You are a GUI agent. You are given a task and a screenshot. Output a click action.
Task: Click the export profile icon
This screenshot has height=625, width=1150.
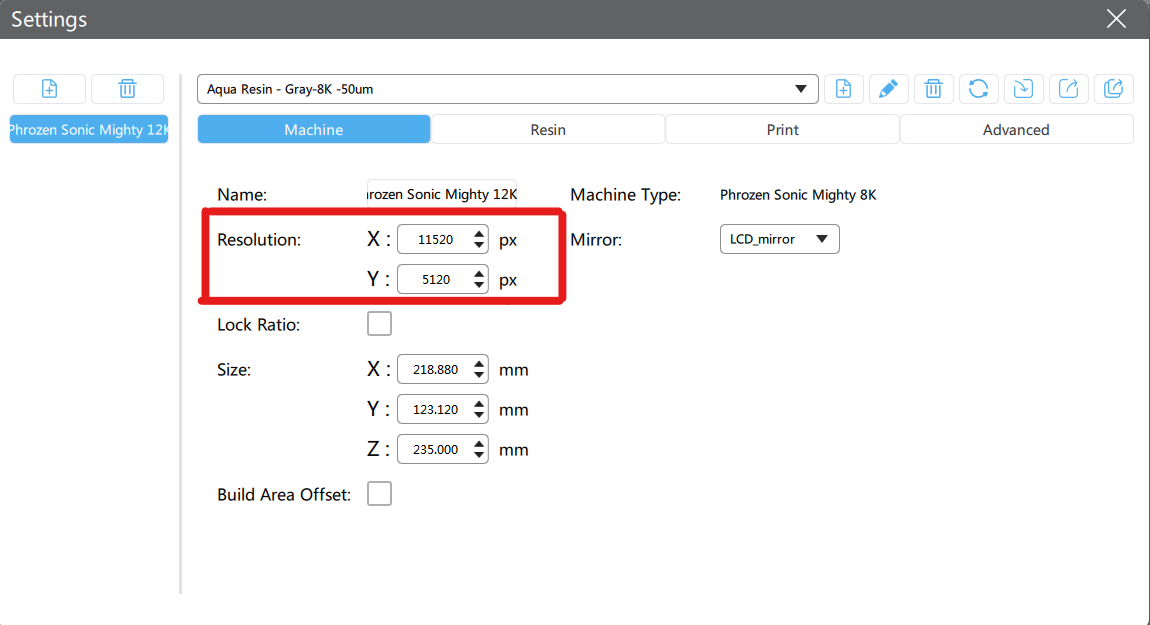(1068, 89)
